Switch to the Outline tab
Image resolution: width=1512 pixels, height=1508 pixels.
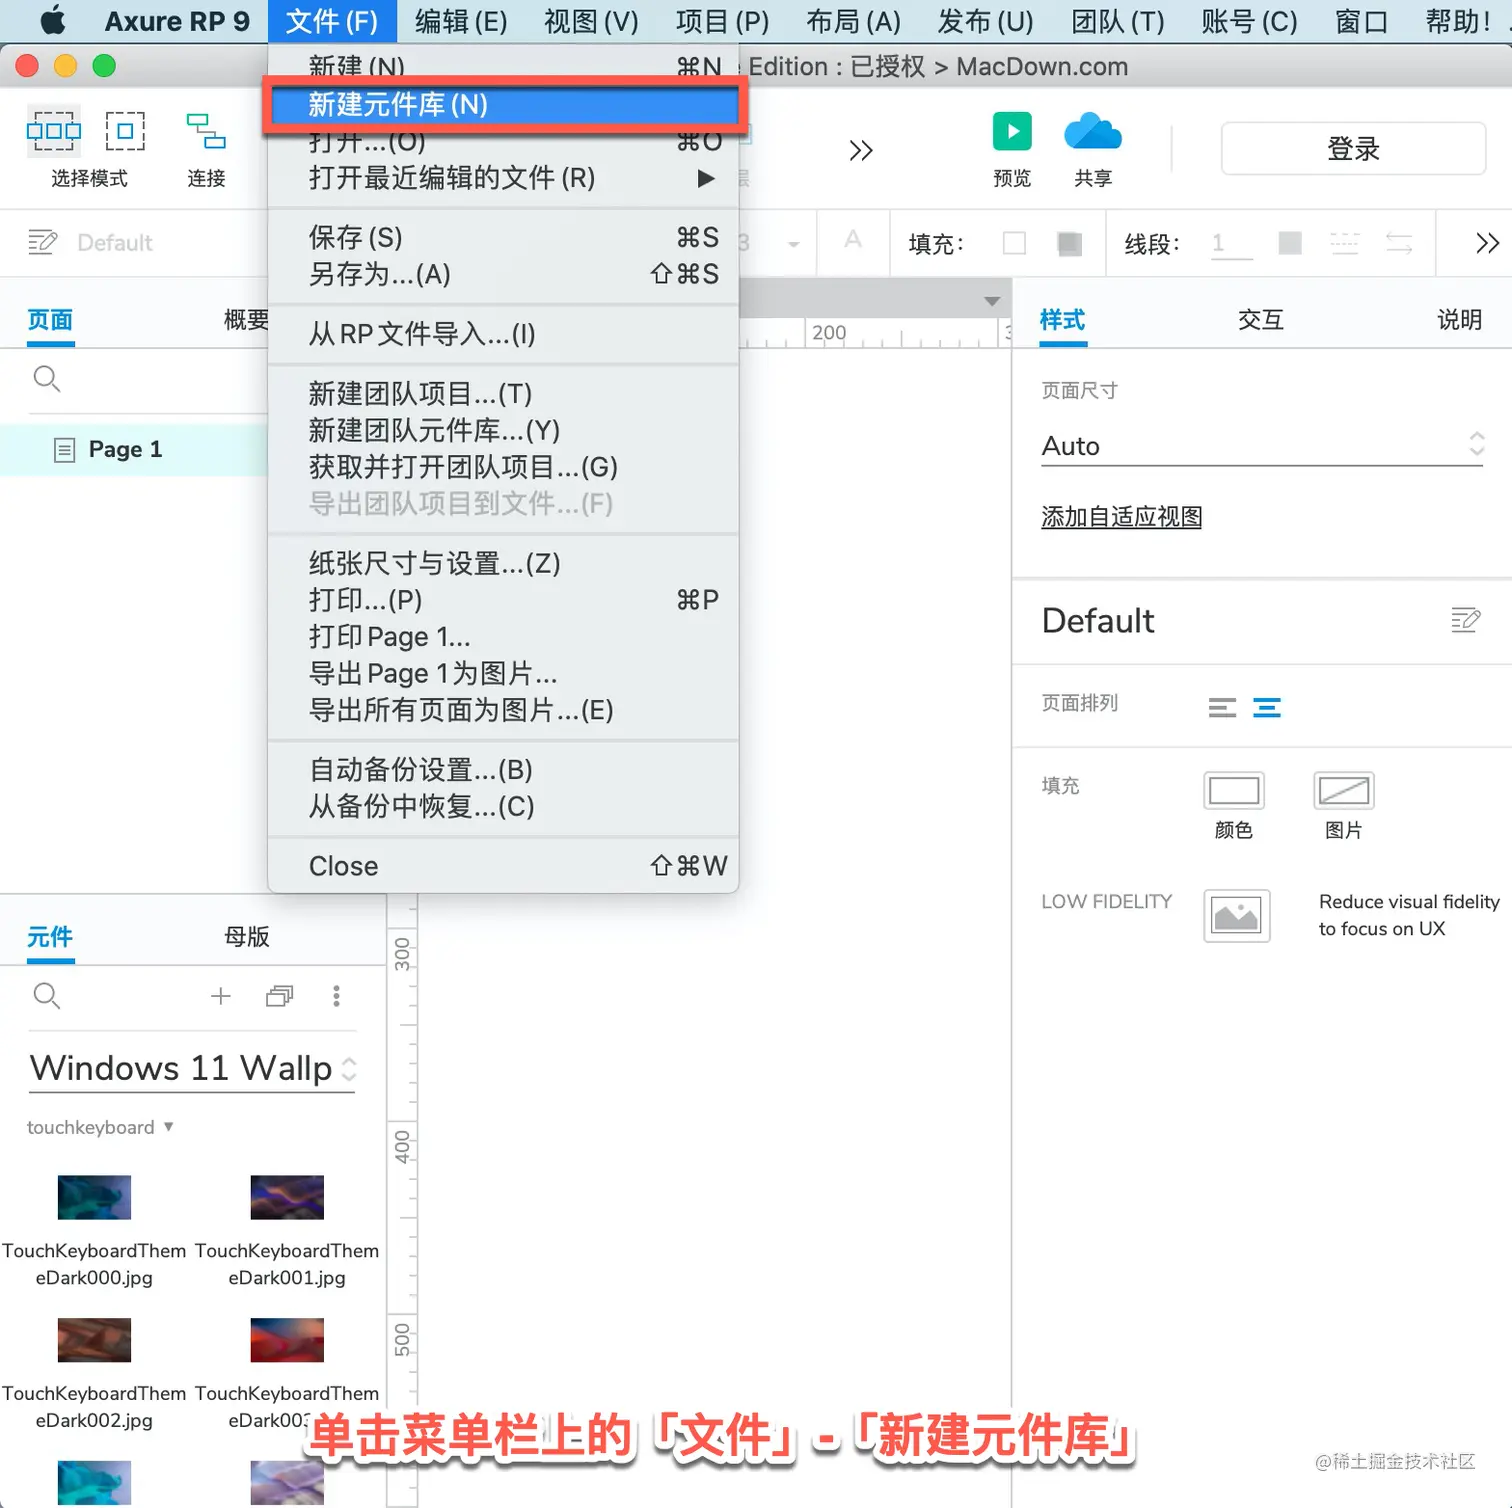246,320
